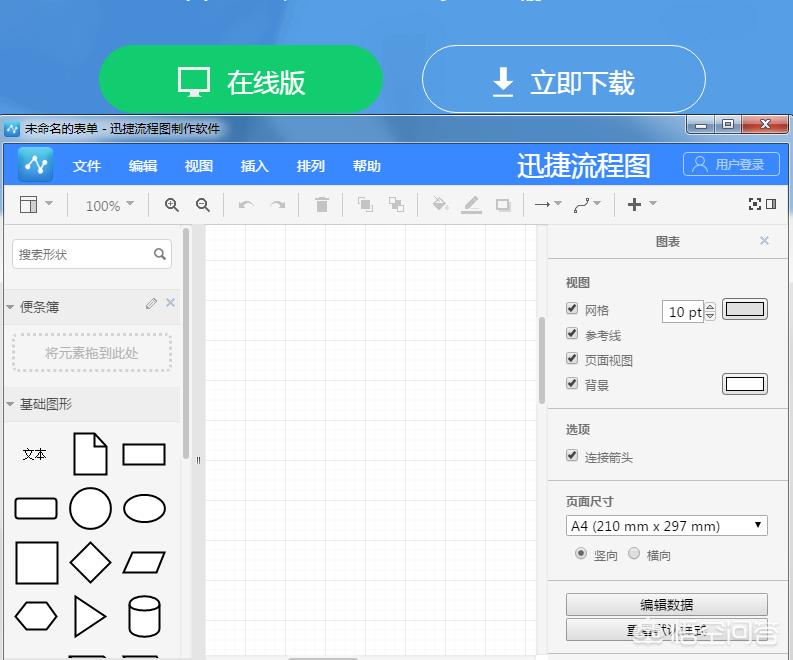Open the 100% zoom dropdown
Screen dimensions: 793x660
110,205
